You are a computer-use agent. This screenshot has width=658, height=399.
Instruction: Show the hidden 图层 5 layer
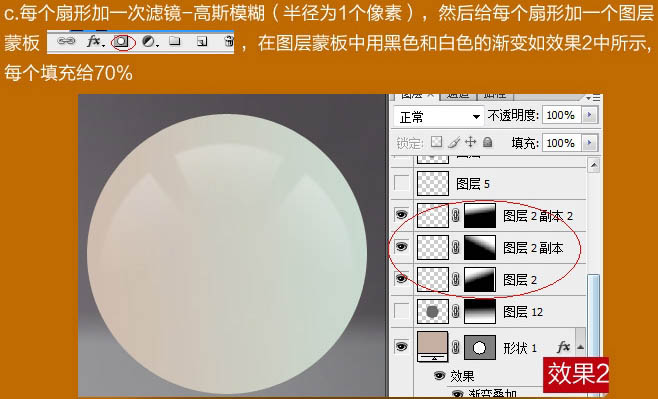[x=402, y=183]
